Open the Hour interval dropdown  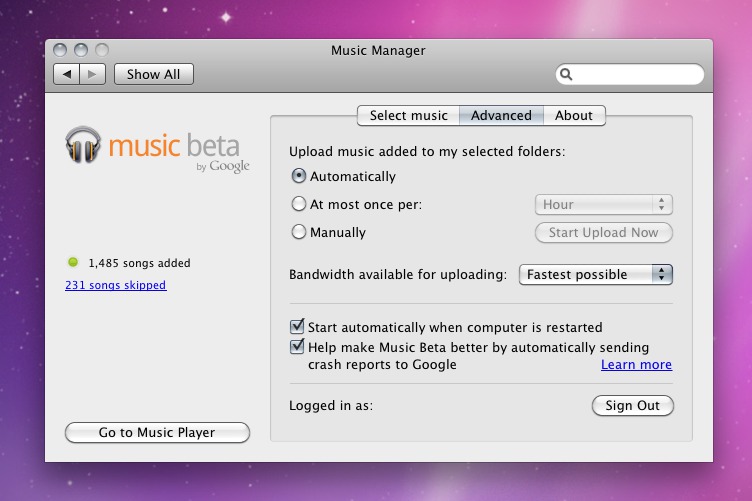(604, 205)
